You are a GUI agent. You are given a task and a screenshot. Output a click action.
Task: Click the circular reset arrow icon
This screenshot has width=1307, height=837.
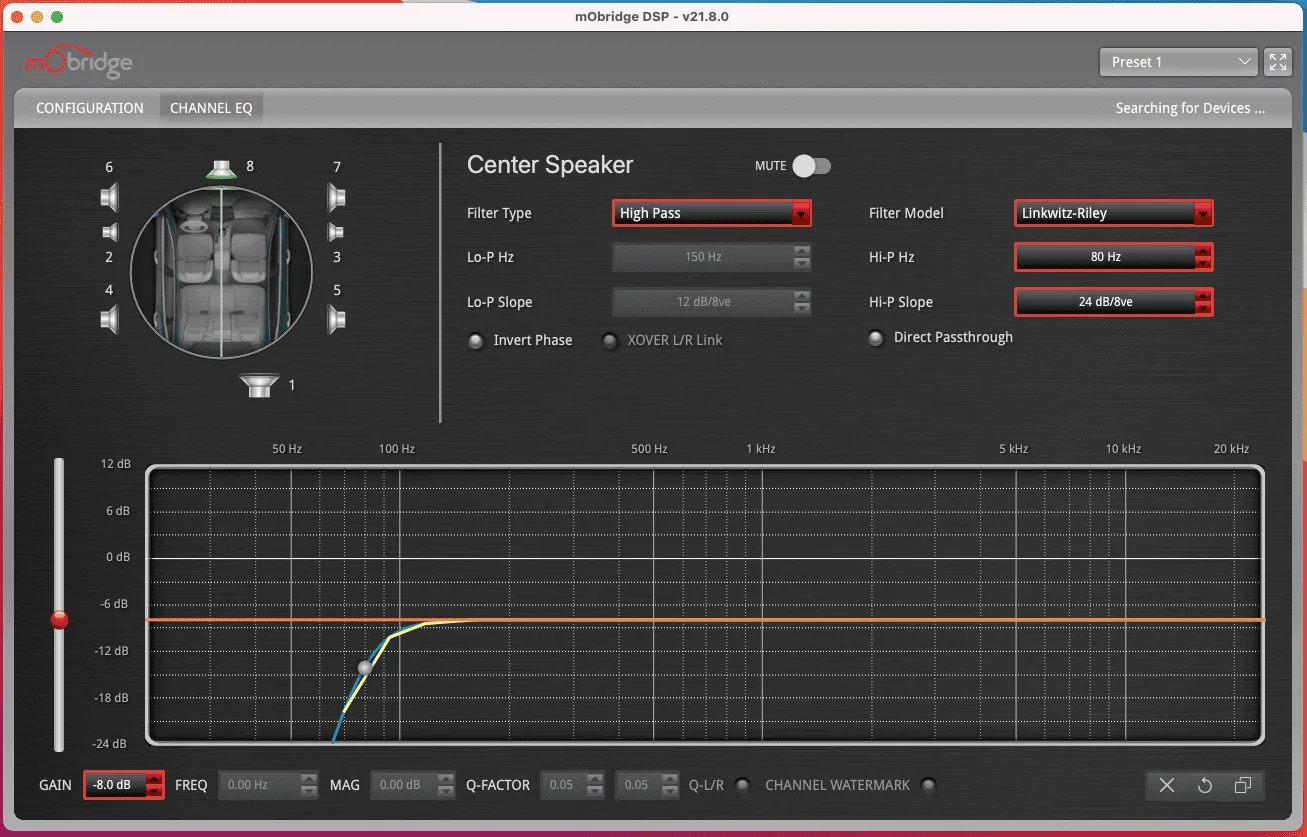[1205, 785]
